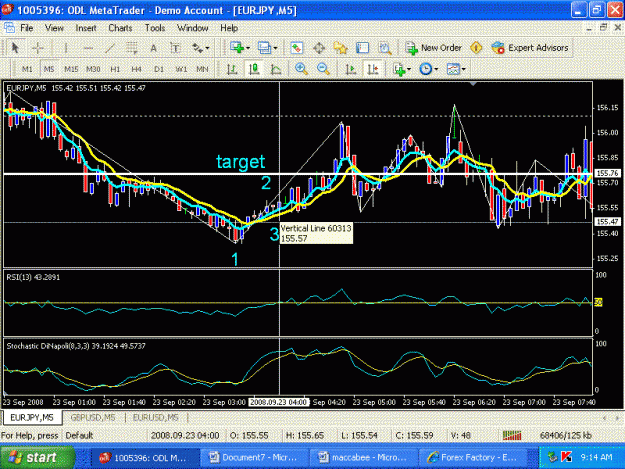Switch to M30 timeframe
The height and width of the screenshot is (469, 625).
coord(93,69)
